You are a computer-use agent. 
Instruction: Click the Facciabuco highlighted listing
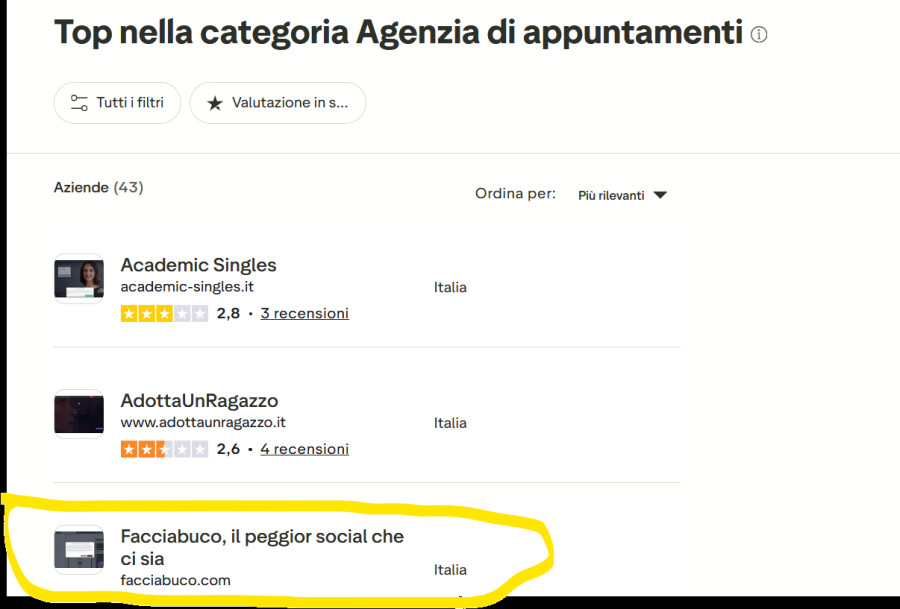(261, 548)
